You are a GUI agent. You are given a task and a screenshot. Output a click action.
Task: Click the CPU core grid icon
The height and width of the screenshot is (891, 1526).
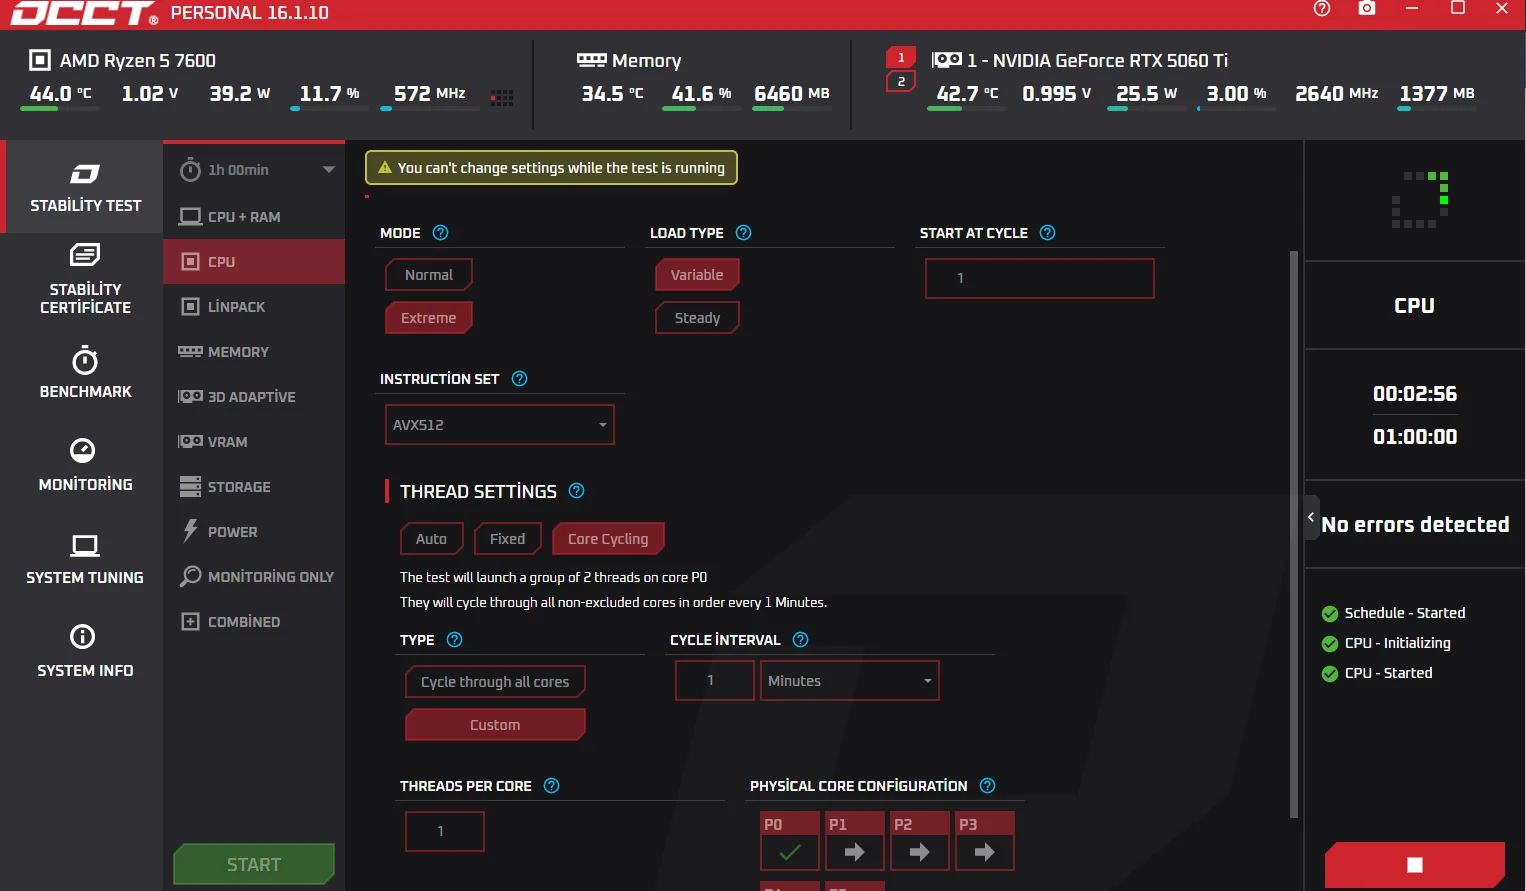pos(502,97)
